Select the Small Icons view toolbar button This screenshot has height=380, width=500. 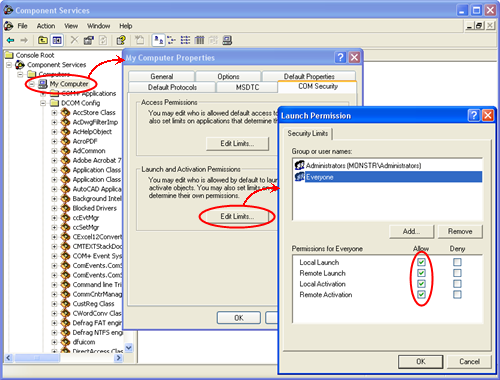pos(171,40)
